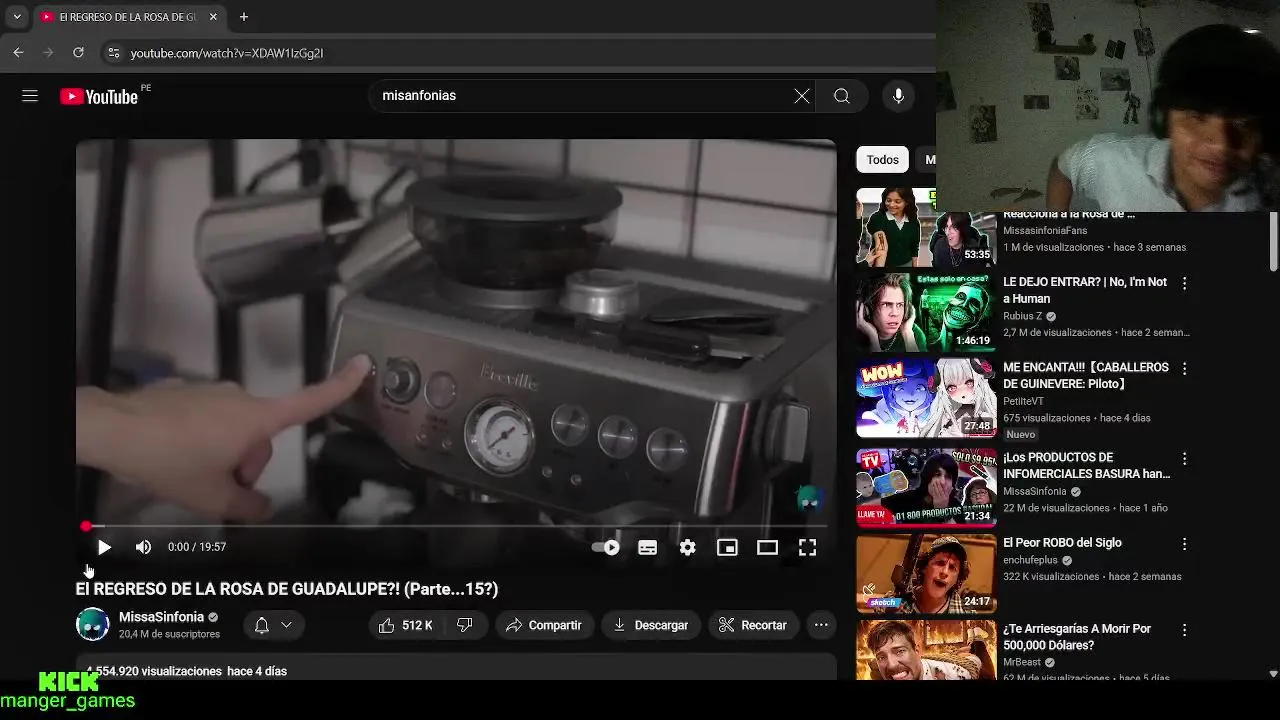
Task: Open a new browser tab
Action: [244, 17]
